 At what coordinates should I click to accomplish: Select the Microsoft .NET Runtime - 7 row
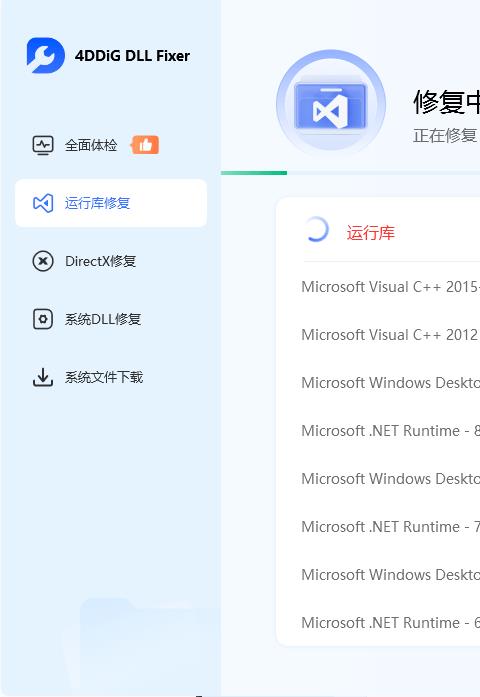pyautogui.click(x=391, y=527)
